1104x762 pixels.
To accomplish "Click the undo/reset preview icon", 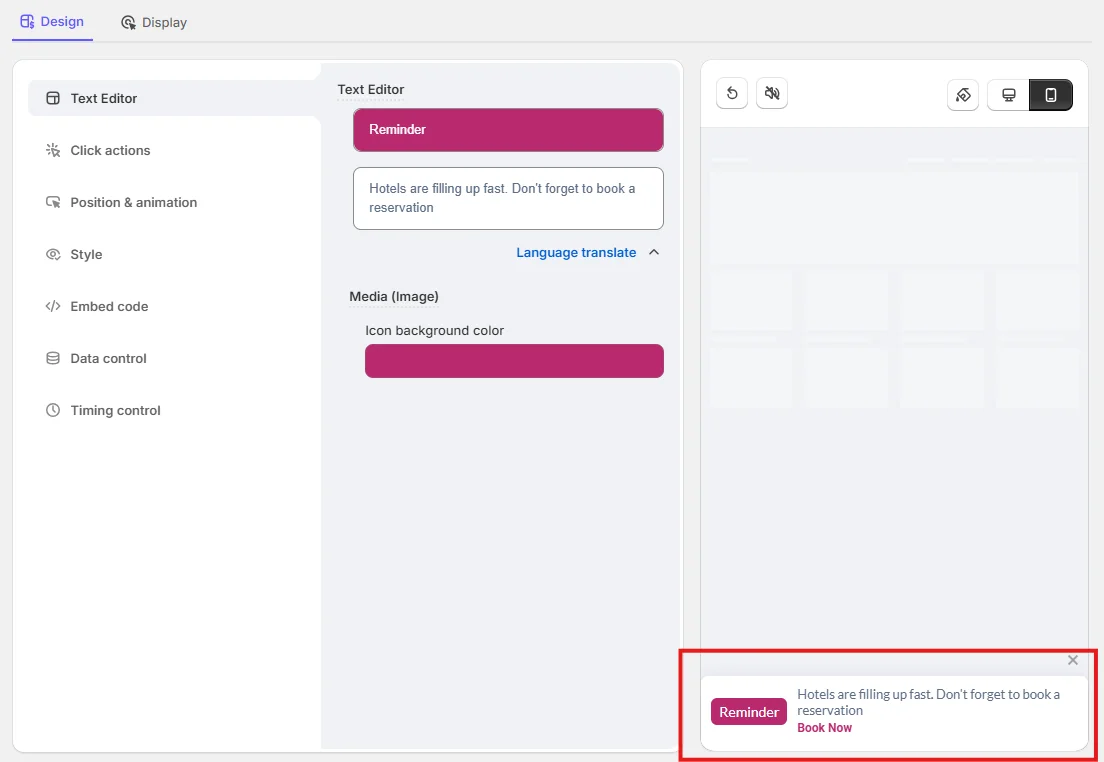I will pyautogui.click(x=732, y=94).
